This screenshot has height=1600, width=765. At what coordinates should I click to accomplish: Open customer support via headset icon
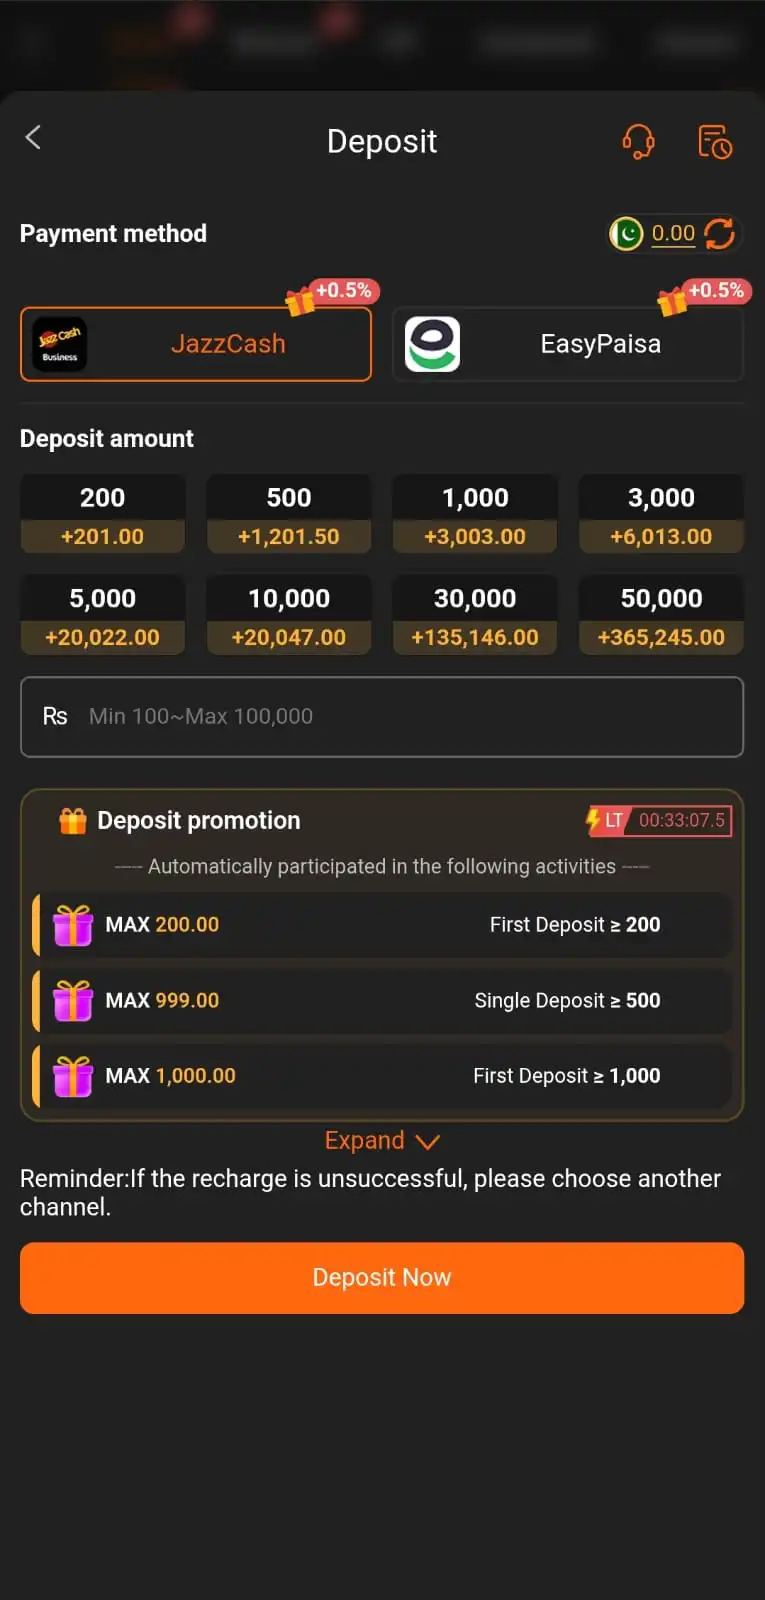pos(639,141)
